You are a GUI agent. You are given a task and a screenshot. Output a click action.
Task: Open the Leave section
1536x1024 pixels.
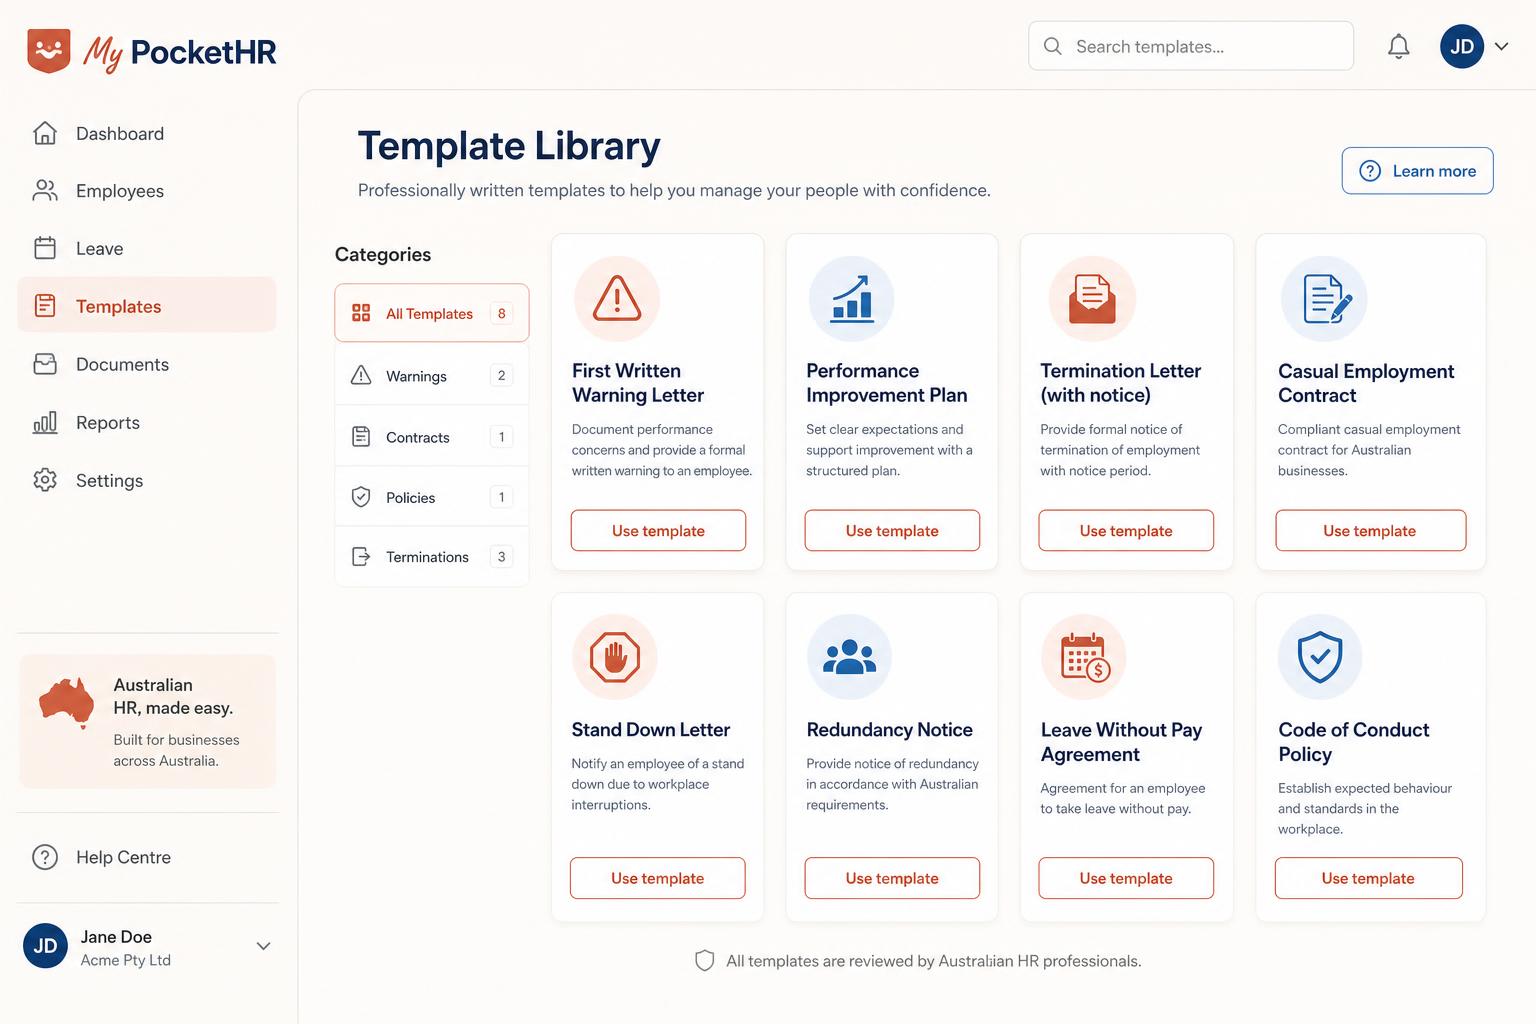tap(147, 249)
